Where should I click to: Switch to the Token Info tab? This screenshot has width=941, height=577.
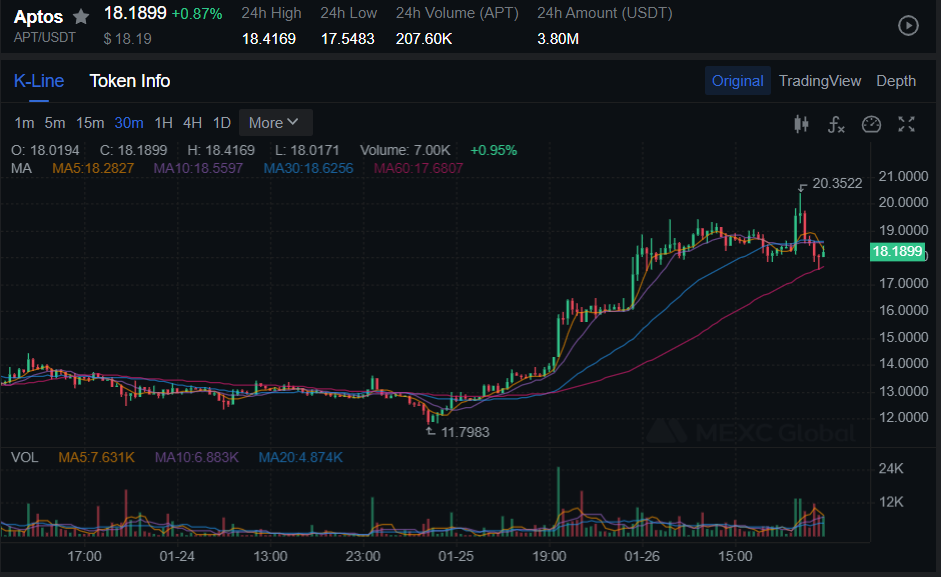(130, 81)
